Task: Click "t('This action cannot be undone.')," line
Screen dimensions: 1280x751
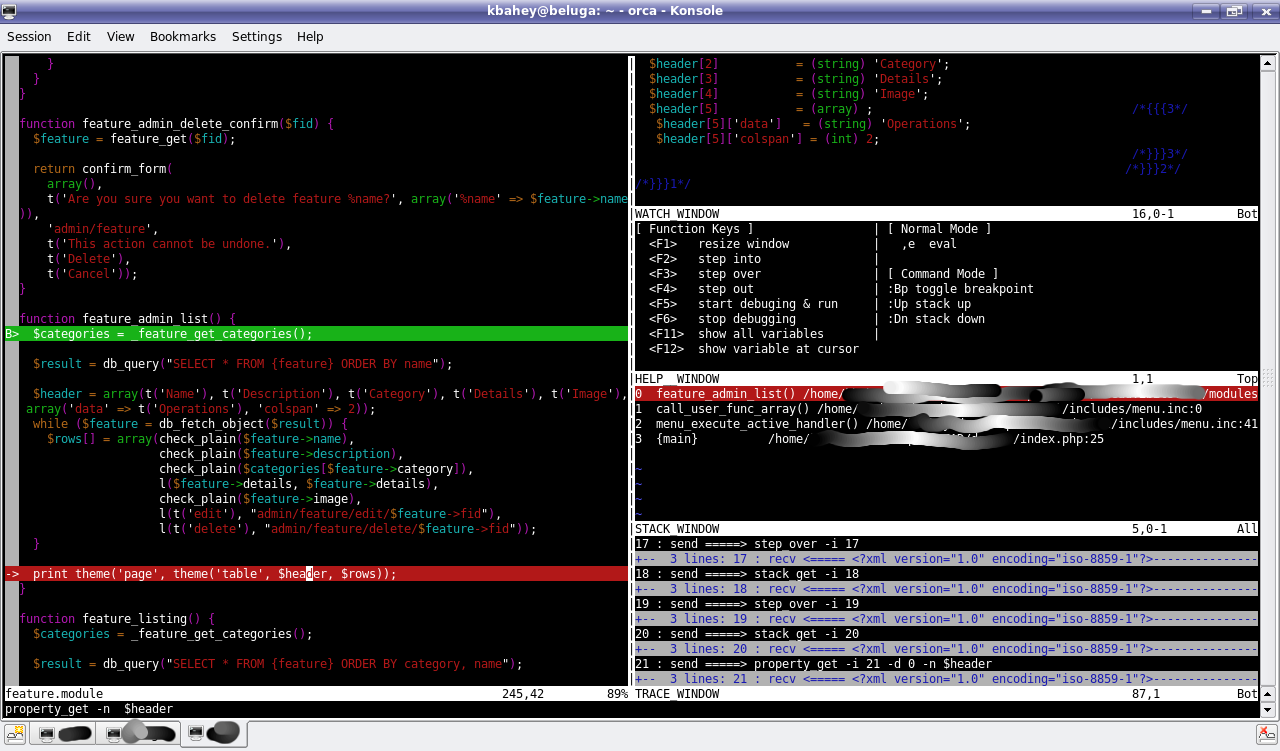Action: coord(169,244)
